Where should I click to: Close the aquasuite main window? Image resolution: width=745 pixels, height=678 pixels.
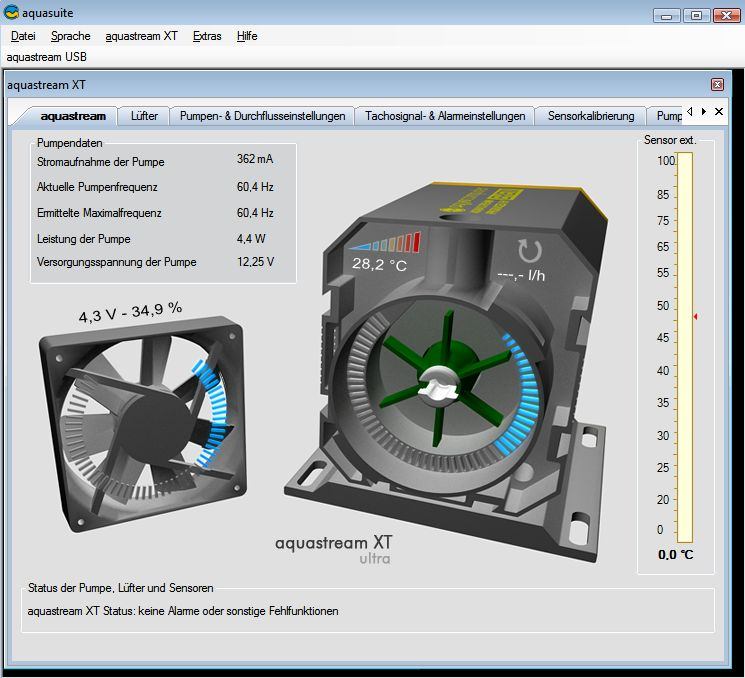(x=726, y=16)
